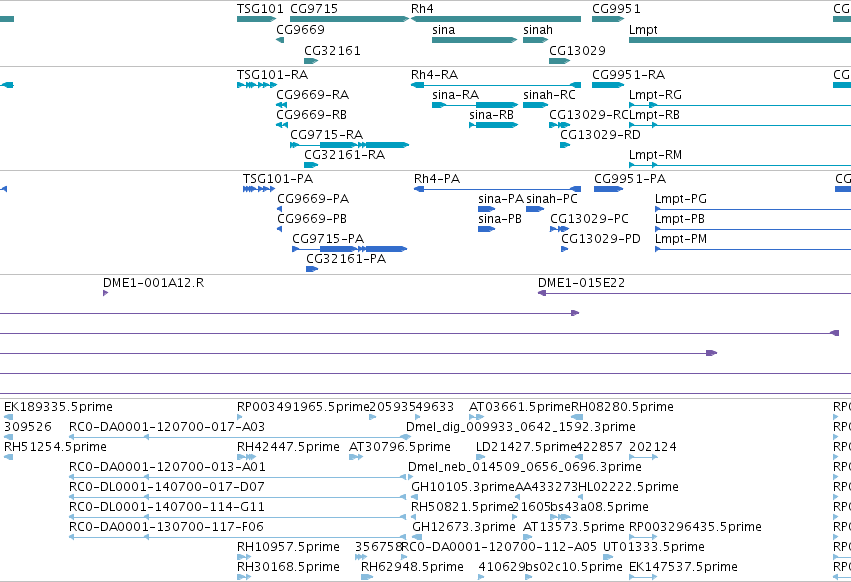
Task: Click the CG9715 gene feature
Action: tap(350, 19)
